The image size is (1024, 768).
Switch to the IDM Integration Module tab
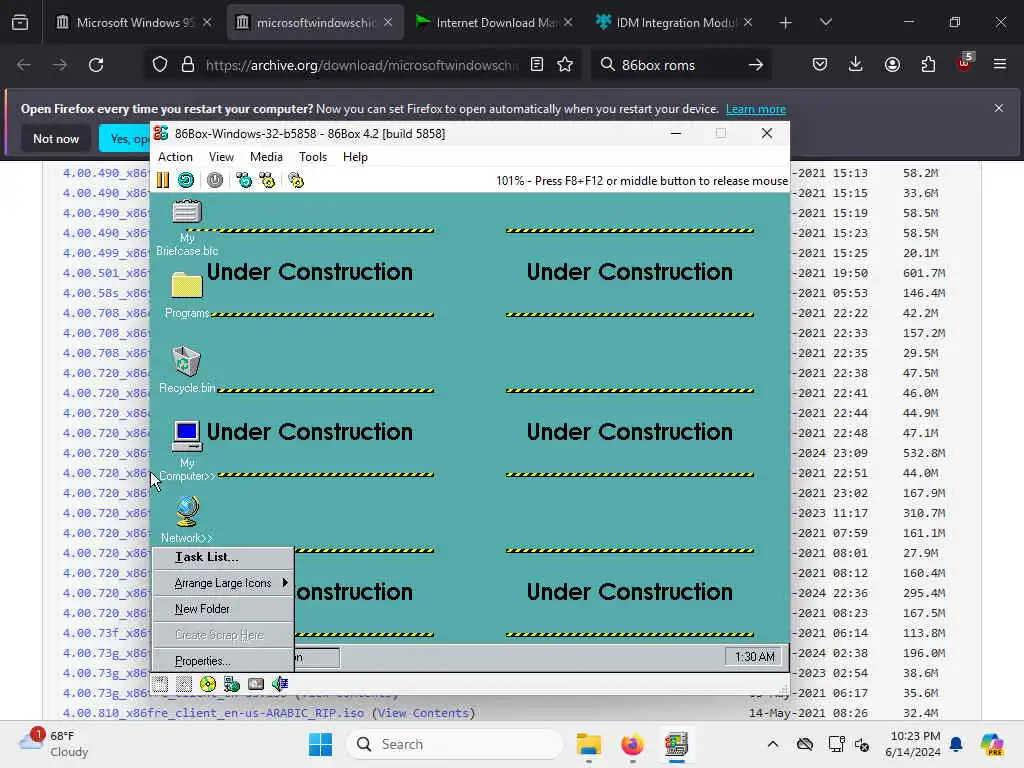(x=674, y=22)
